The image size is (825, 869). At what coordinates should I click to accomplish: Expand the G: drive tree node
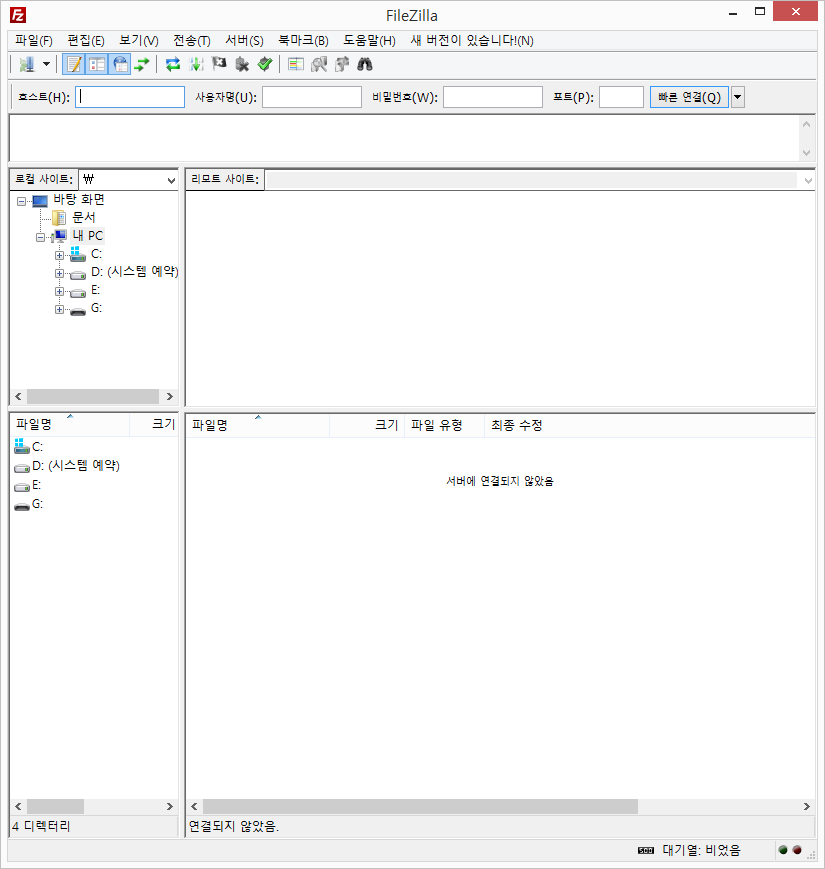click(59, 309)
